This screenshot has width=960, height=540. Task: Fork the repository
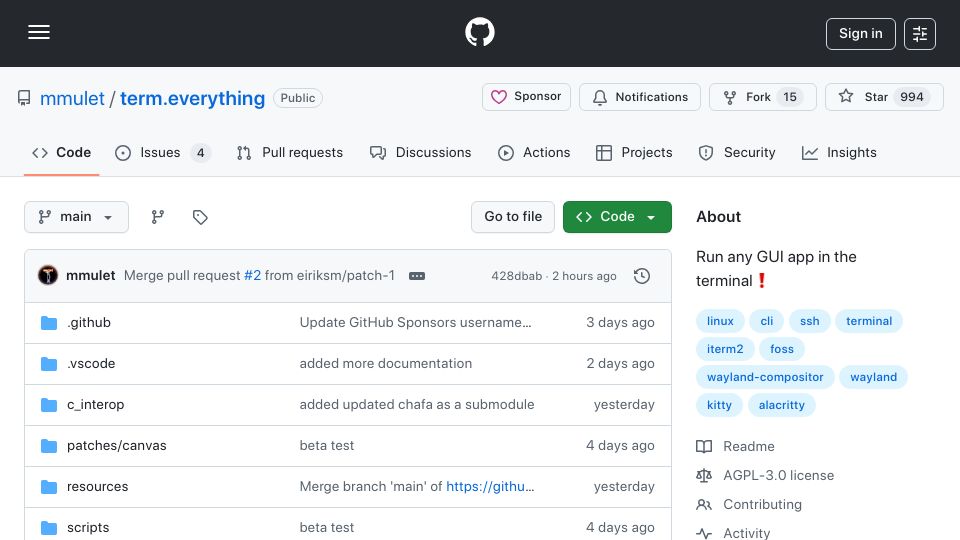(x=763, y=97)
